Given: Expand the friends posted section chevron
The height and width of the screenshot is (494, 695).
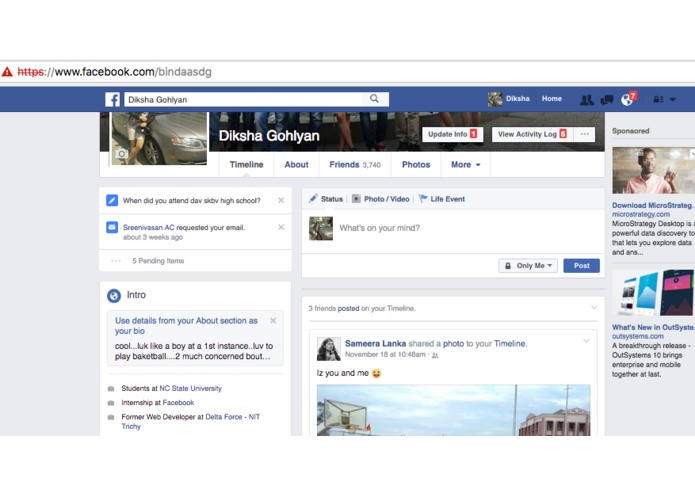Looking at the screenshot, I should tap(594, 307).
